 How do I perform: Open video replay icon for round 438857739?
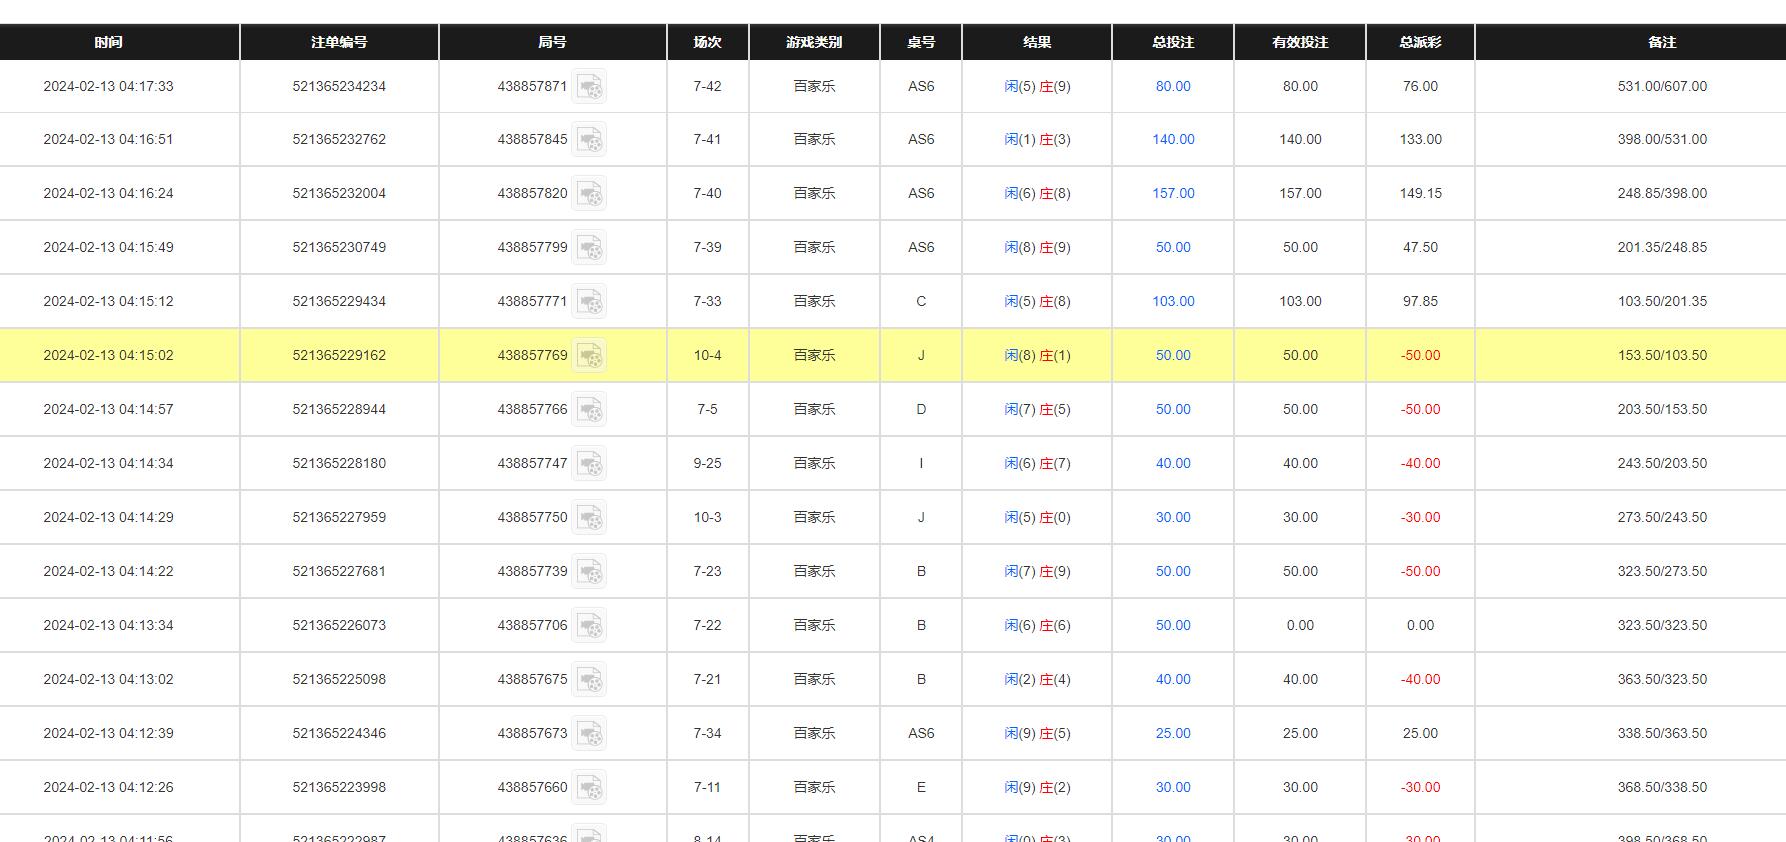589,571
